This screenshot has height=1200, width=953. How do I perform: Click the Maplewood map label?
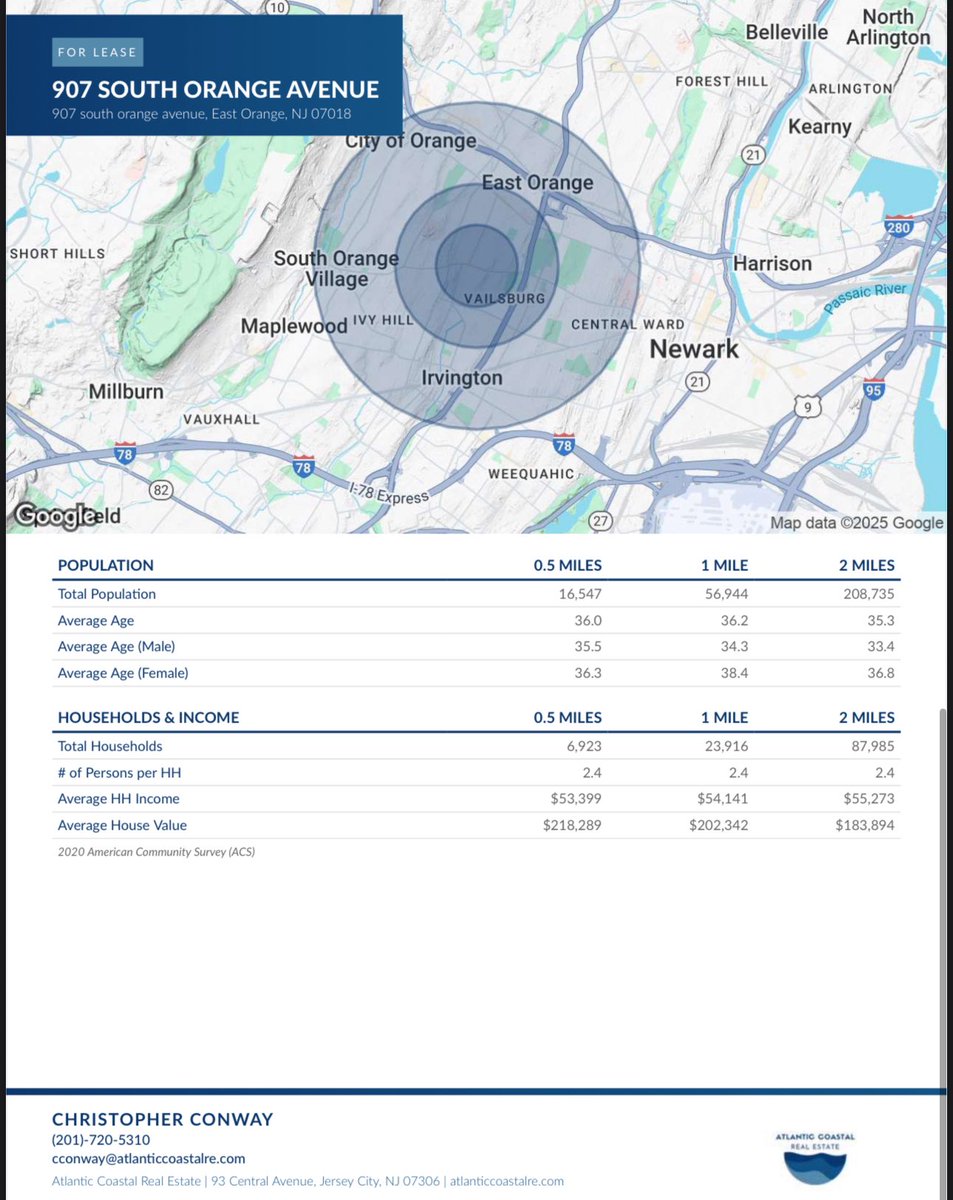click(x=294, y=326)
